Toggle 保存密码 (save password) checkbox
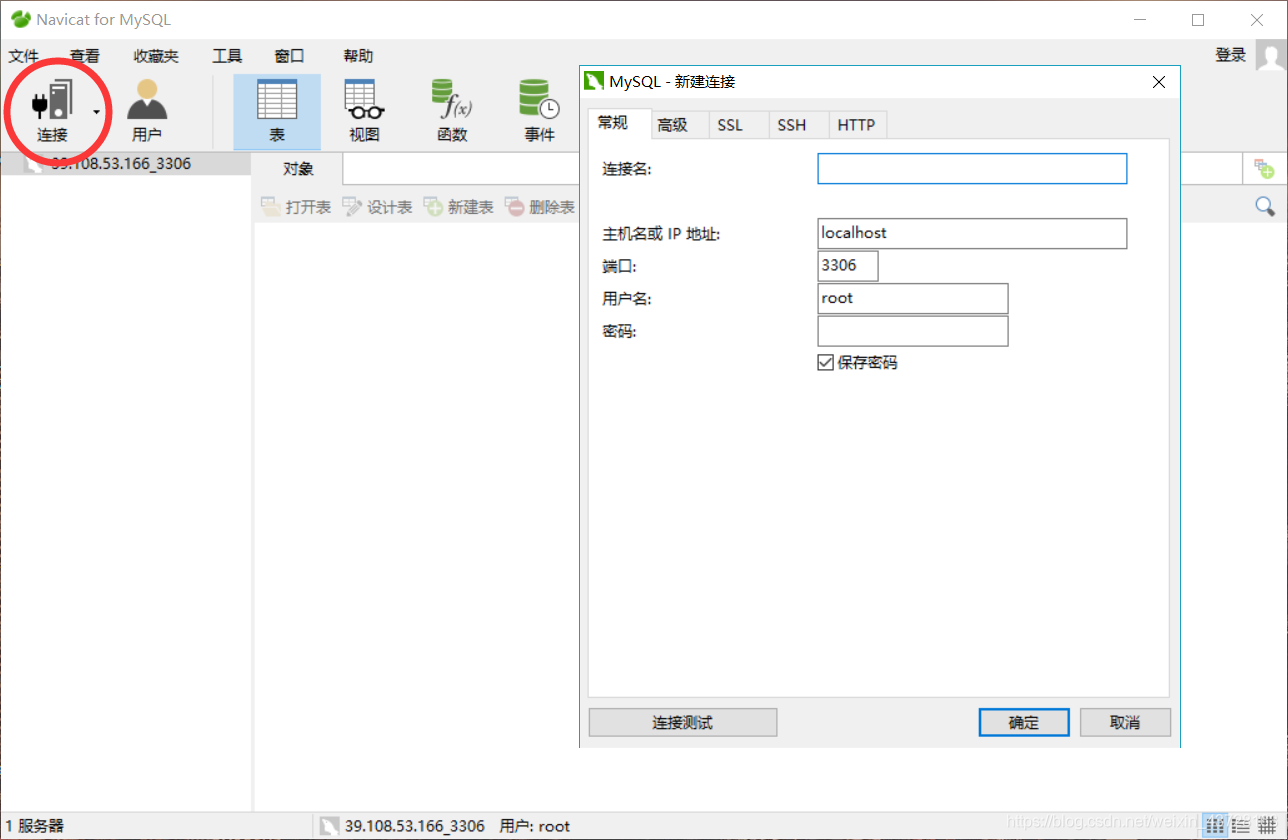This screenshot has width=1288, height=840. coord(826,362)
